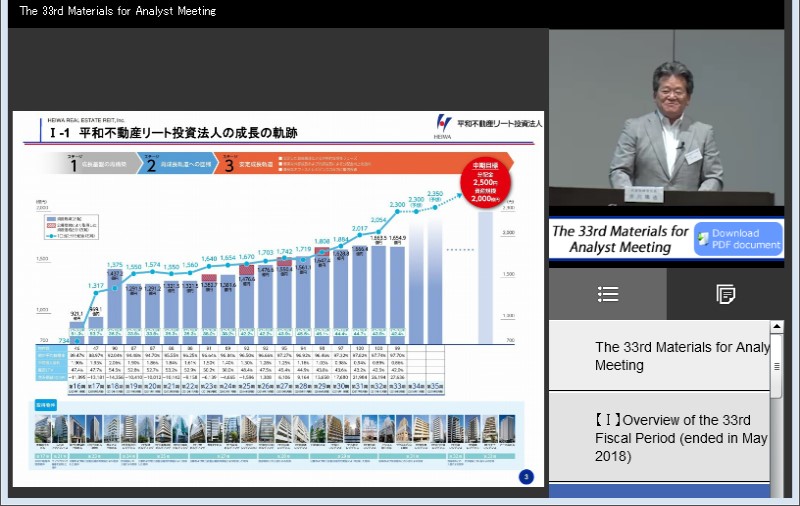Click the PDF icon in the download button
The width and height of the screenshot is (800, 506).
[704, 239]
